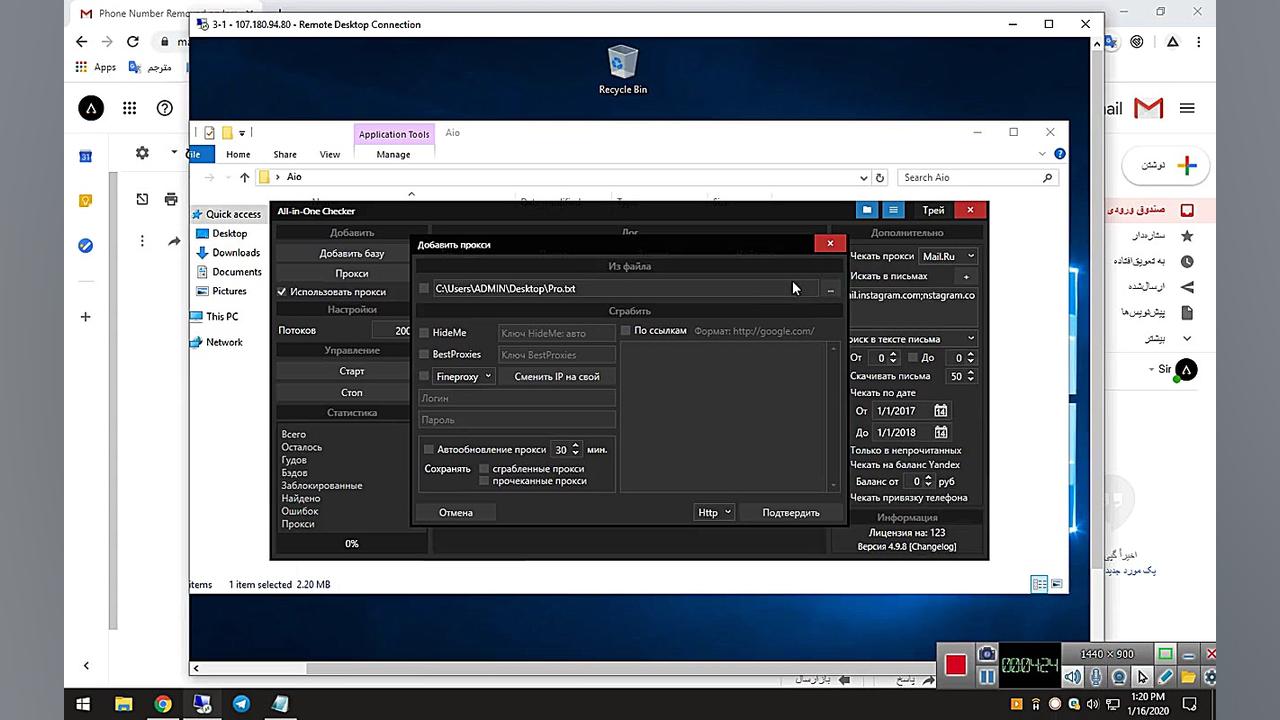Click the Сменить IP на свой button
Image resolution: width=1280 pixels, height=720 pixels.
(557, 376)
